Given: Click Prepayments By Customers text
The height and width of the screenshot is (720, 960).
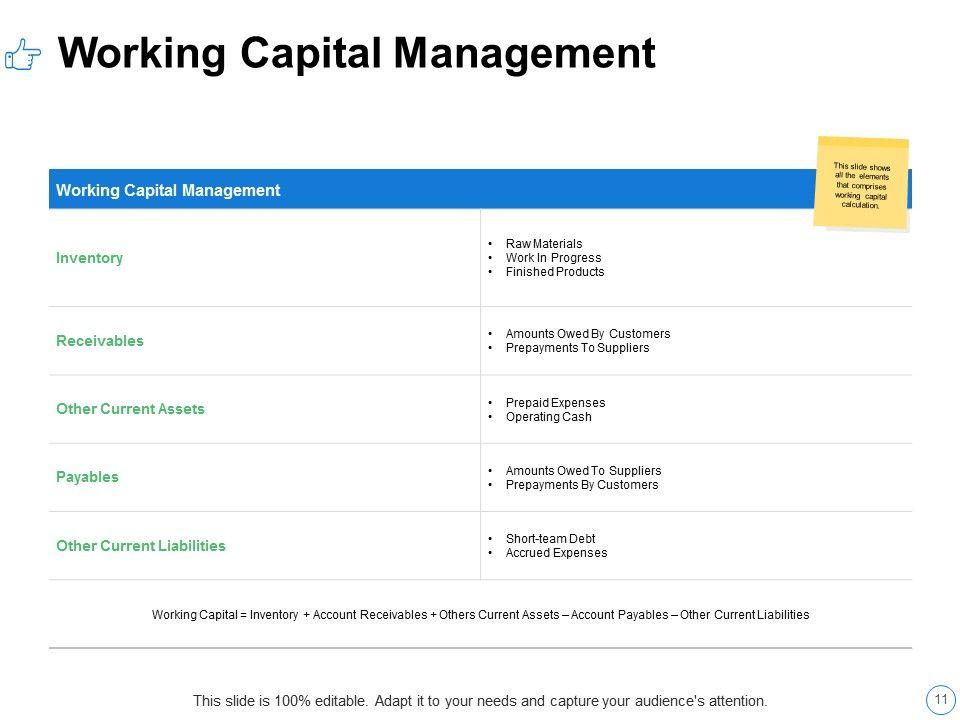Looking at the screenshot, I should coord(582,485).
